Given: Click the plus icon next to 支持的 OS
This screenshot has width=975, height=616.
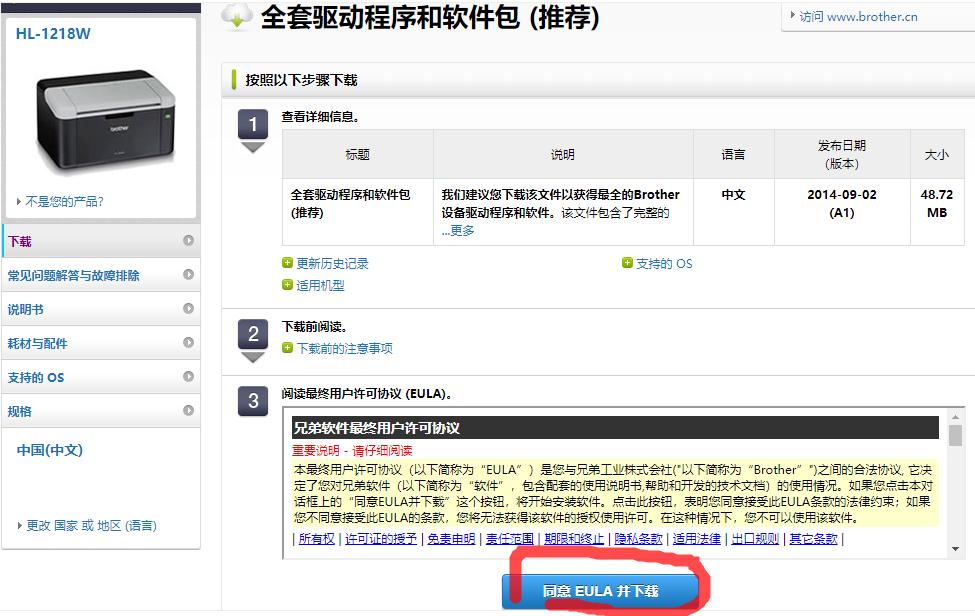Looking at the screenshot, I should (626, 262).
